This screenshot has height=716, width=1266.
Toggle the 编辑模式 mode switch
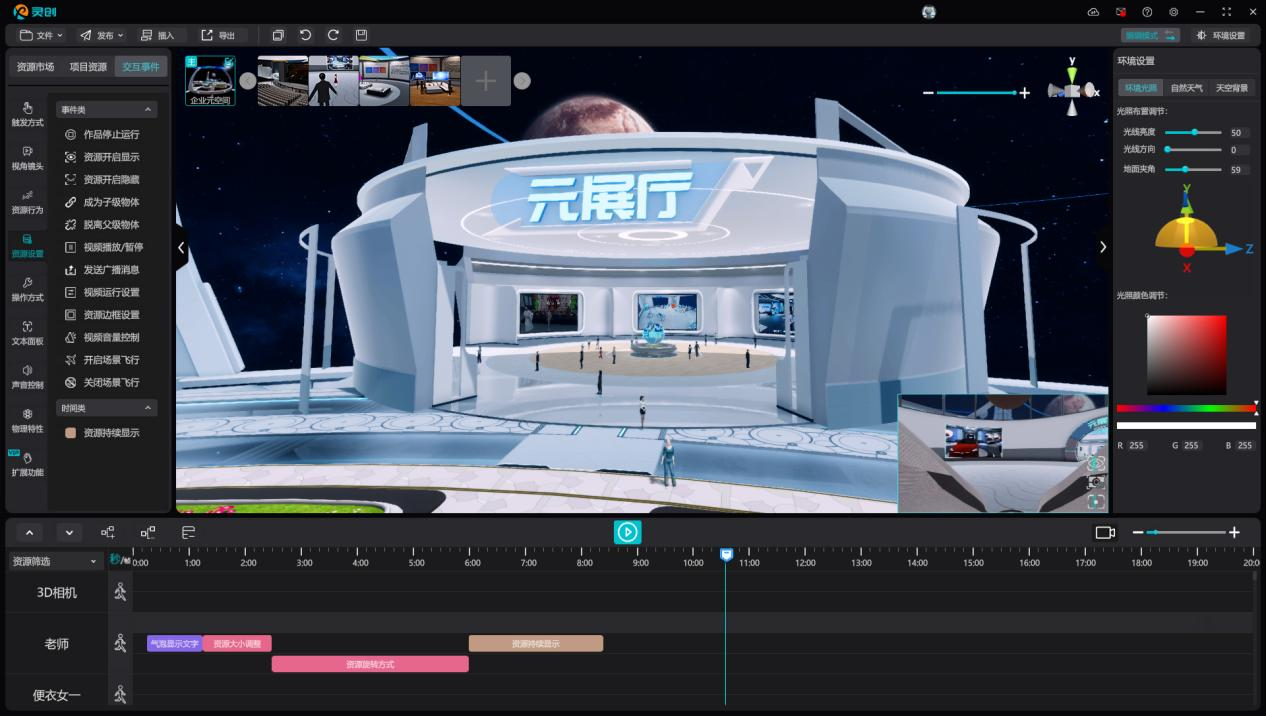tap(1150, 35)
